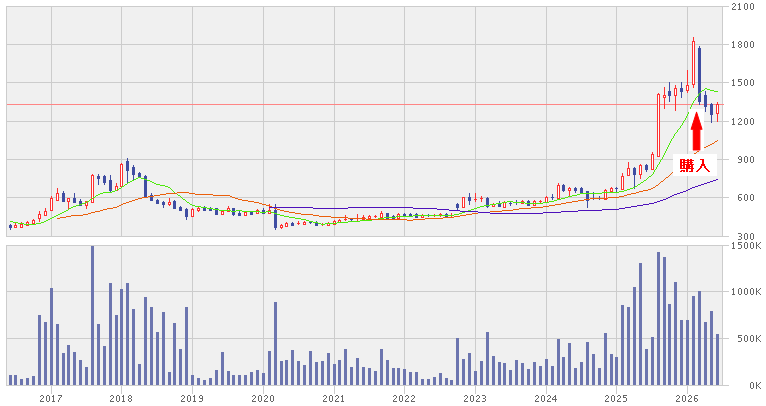Click the tall blue candlestick in 2026
This screenshot has height=406, width=766.
coord(700,75)
